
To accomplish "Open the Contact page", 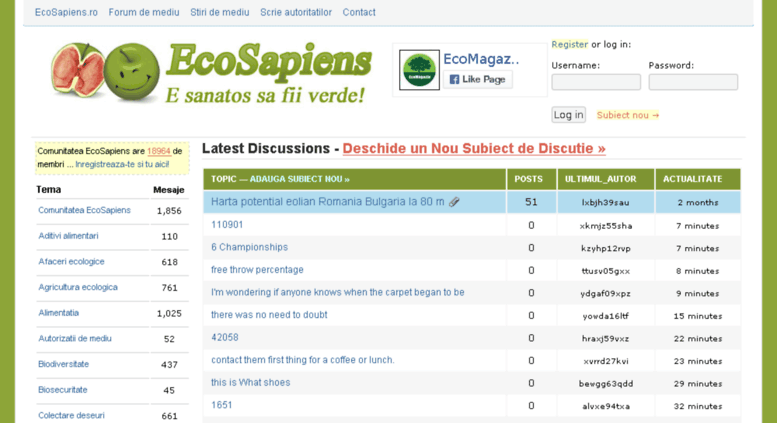I will coord(359,12).
